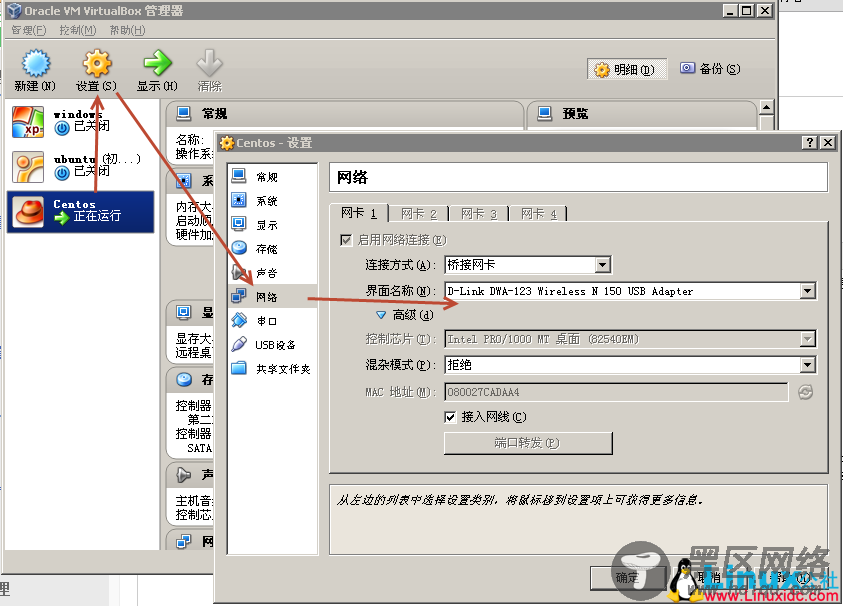Toggle 接入网线 (Cable connected) checkbox
Screen dimensions: 843x606
point(450,417)
